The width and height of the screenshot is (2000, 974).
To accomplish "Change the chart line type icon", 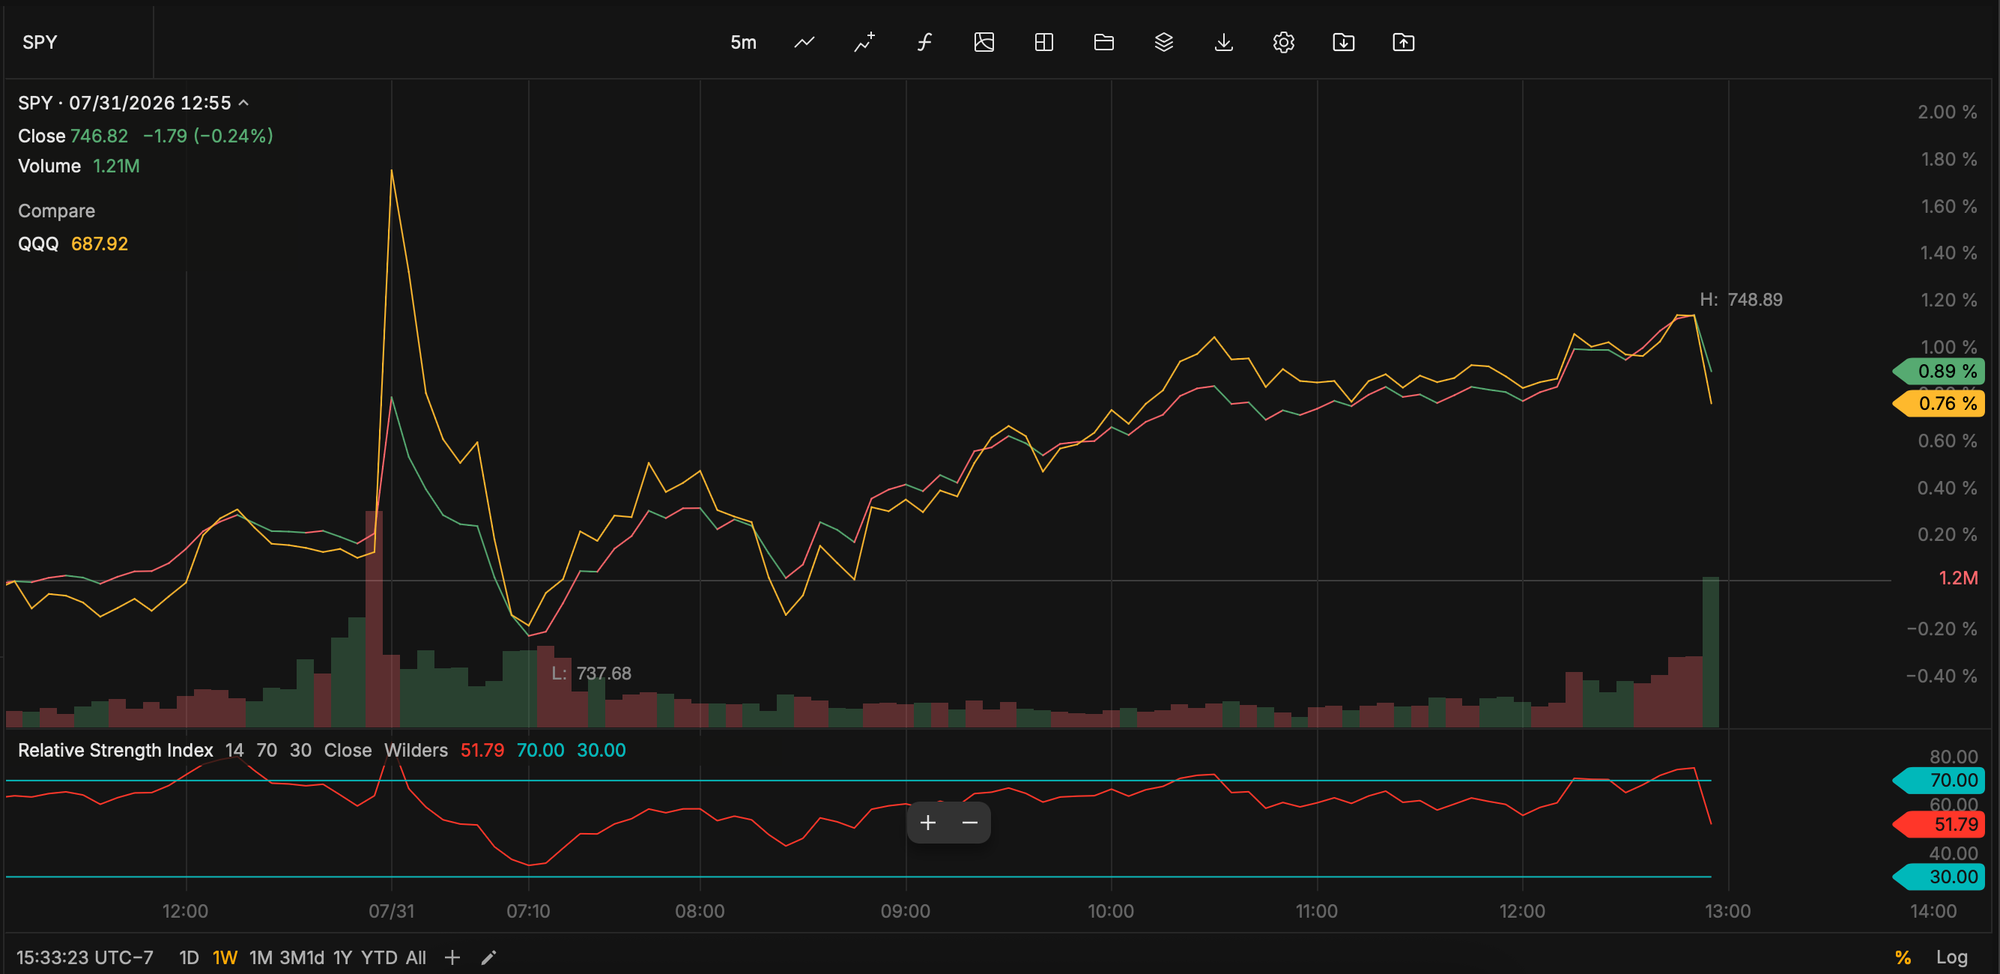I will pyautogui.click(x=804, y=42).
